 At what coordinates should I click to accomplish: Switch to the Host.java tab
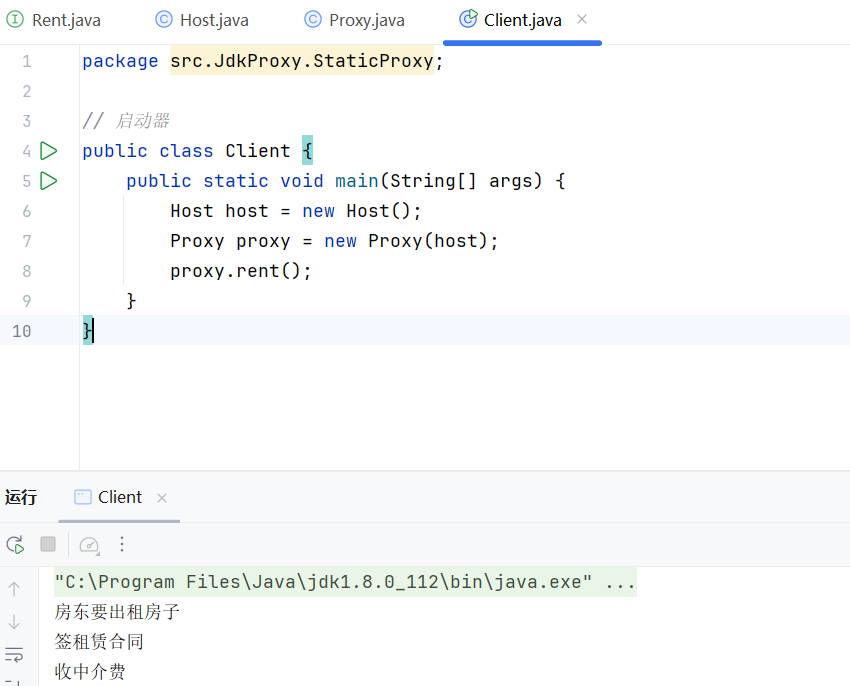203,20
